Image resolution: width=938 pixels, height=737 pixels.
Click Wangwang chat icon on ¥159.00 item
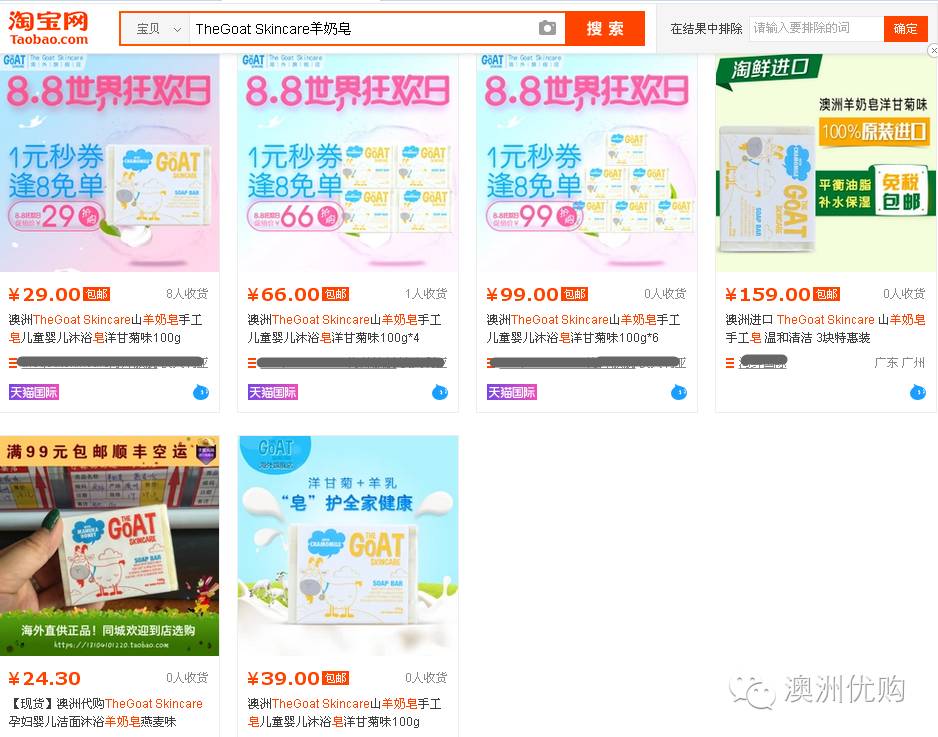point(918,392)
